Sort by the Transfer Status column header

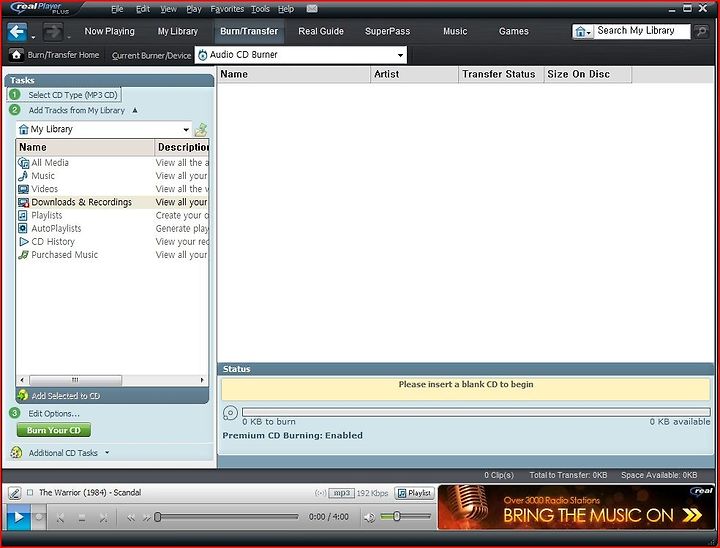pos(501,74)
